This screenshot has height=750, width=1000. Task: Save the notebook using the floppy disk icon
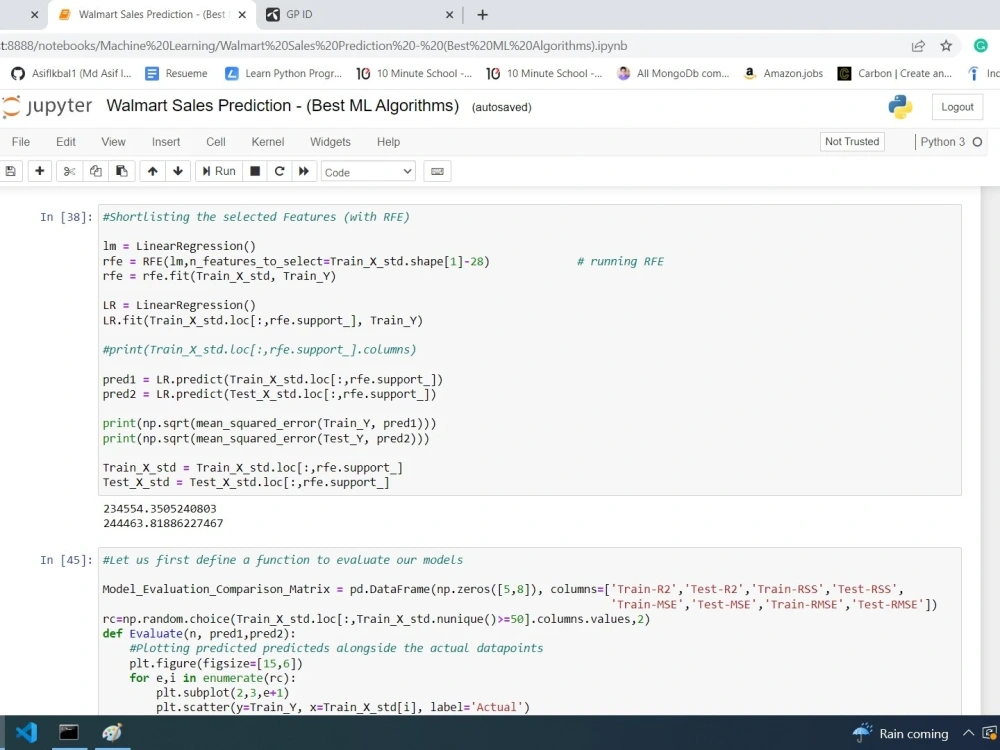(11, 171)
